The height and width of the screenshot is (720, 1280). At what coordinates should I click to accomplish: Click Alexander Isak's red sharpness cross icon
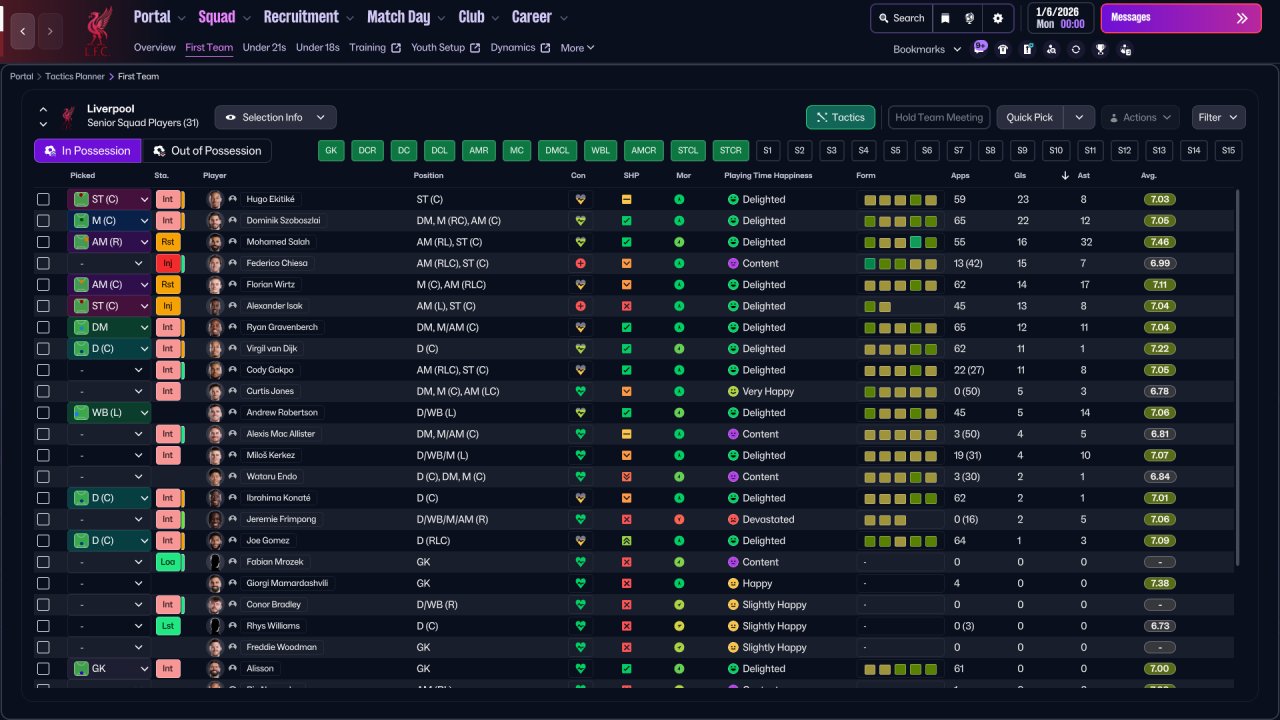point(626,306)
